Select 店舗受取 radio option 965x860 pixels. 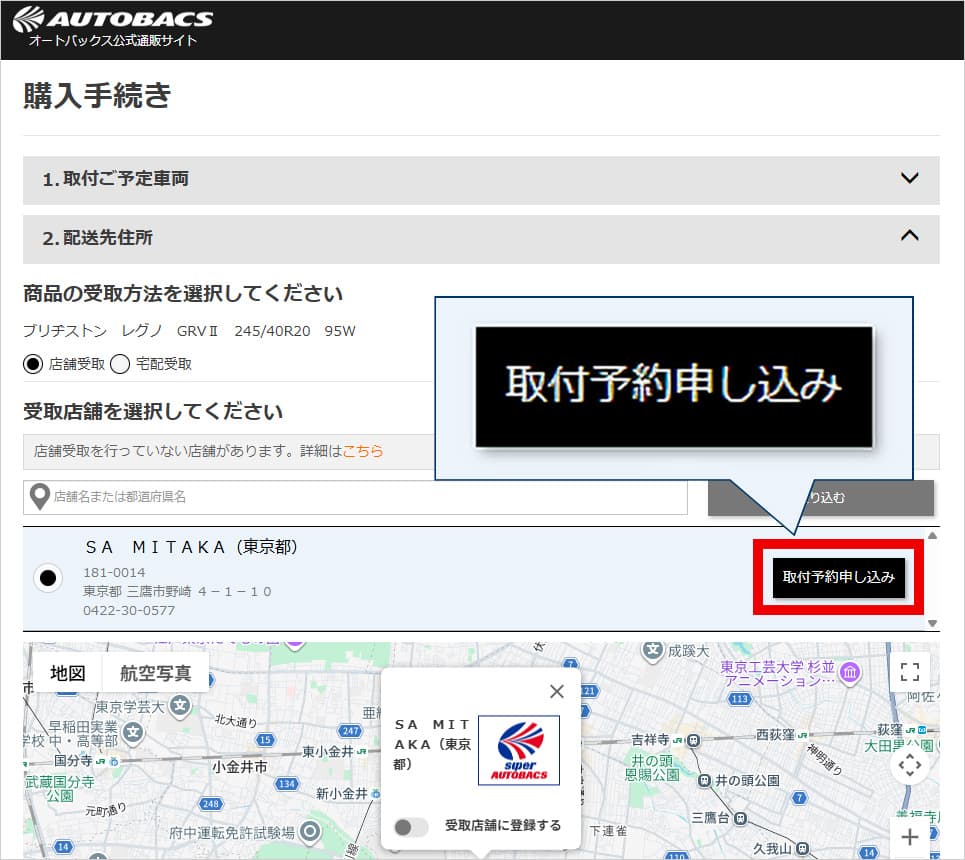[x=33, y=364]
